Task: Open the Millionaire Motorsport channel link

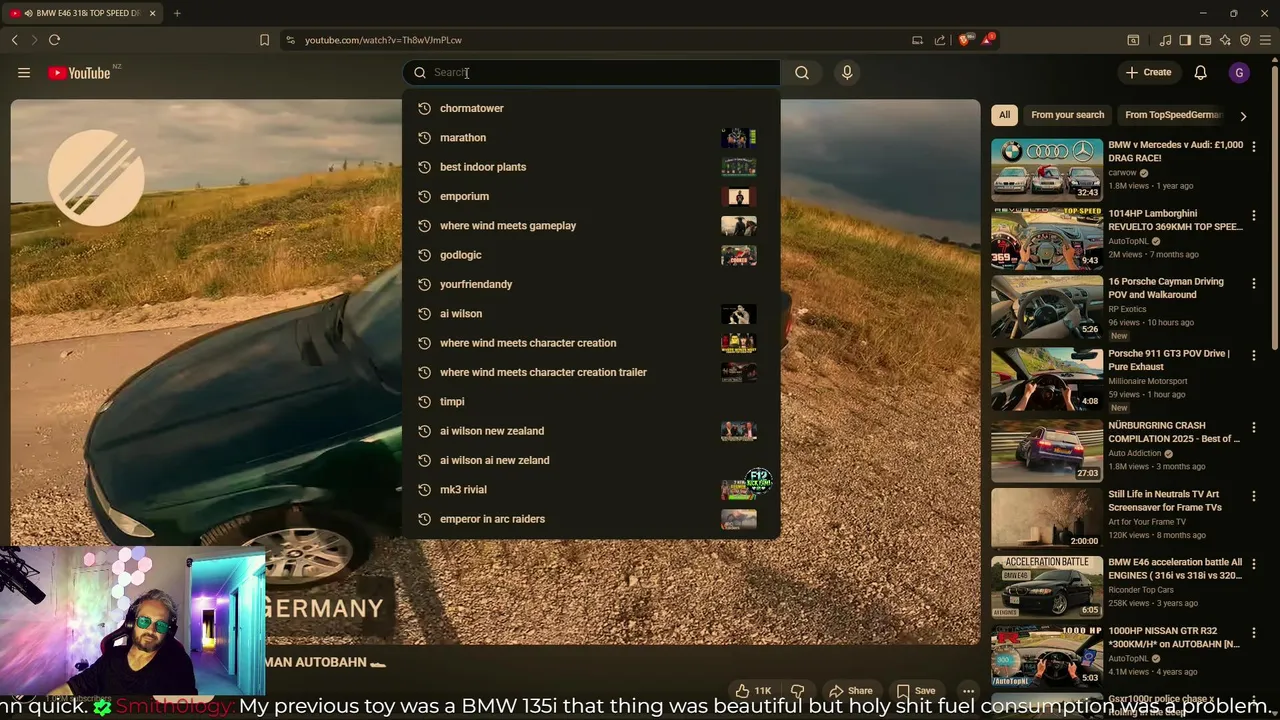Action: click(x=1148, y=381)
